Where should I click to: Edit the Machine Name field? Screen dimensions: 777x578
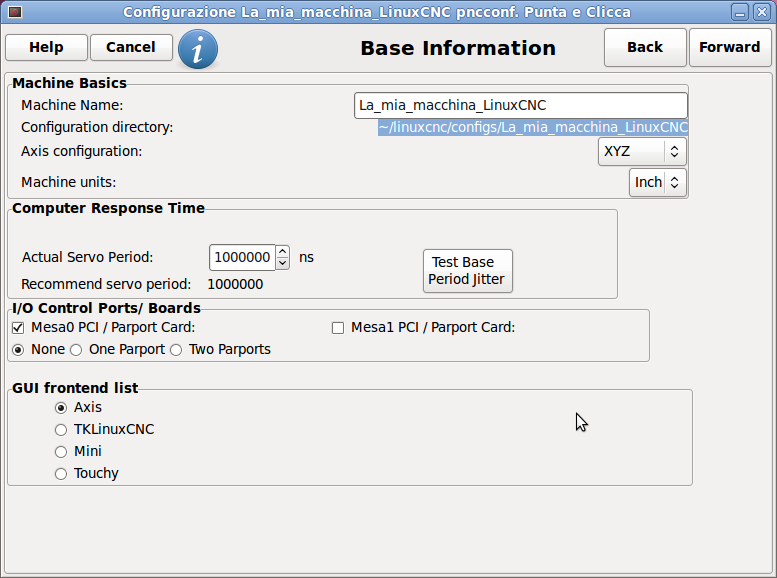tap(521, 106)
